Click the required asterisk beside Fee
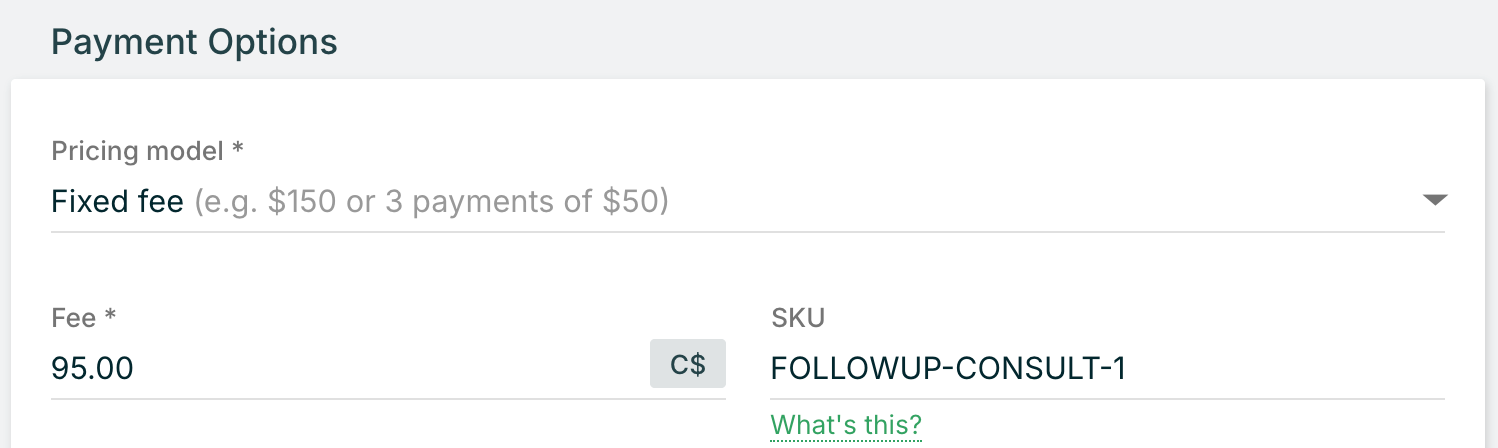The height and width of the screenshot is (448, 1498). pyautogui.click(x=110, y=317)
